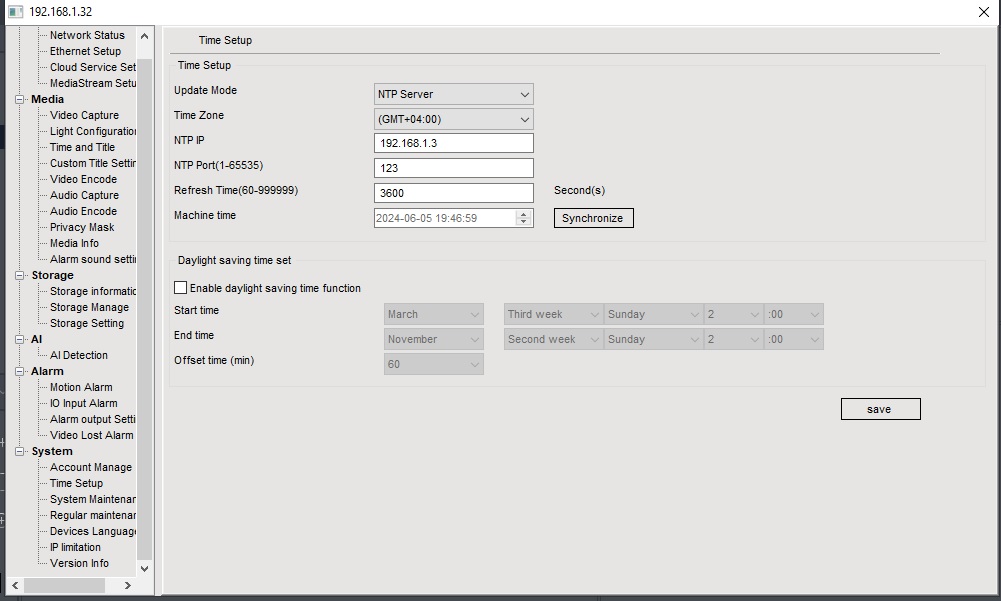Click sidebar horizontal scrollbar right arrow
This screenshot has height=601, width=1001.
pyautogui.click(x=127, y=585)
